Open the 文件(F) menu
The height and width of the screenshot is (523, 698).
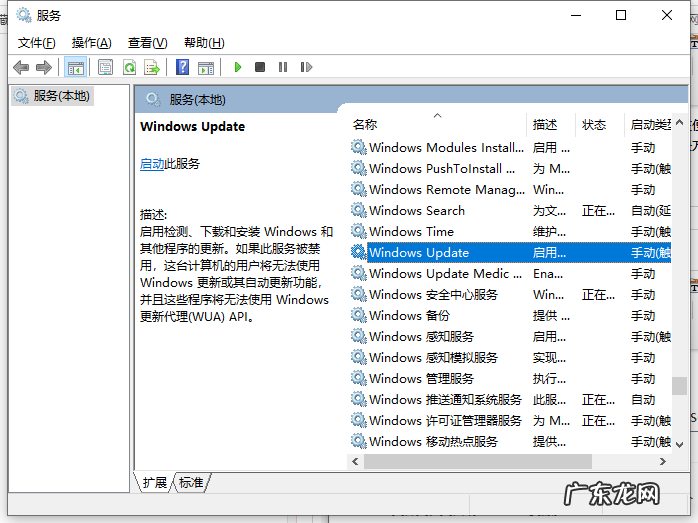37,43
